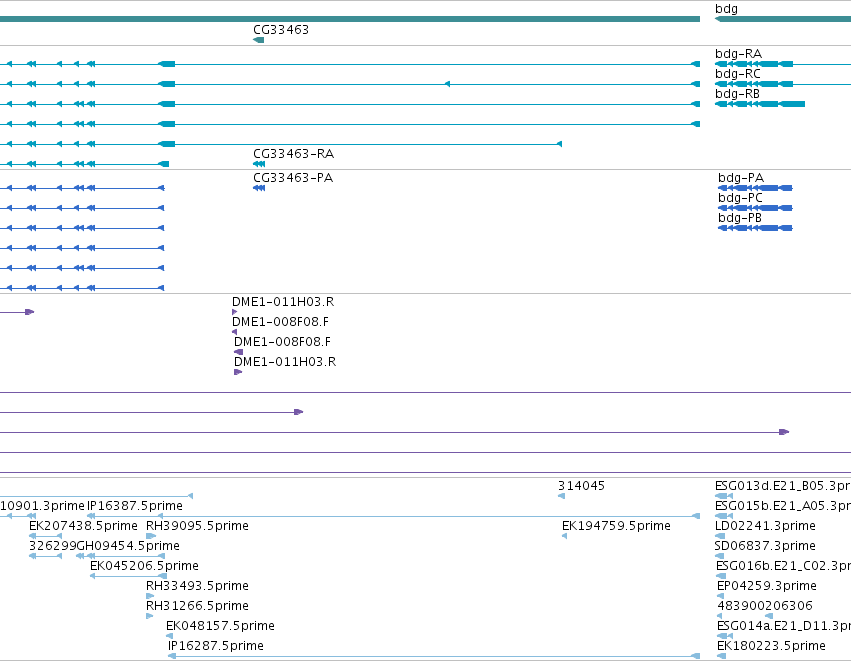Click the IP16287.5prime label
Image resolution: width=851 pixels, height=661 pixels.
coord(215,646)
